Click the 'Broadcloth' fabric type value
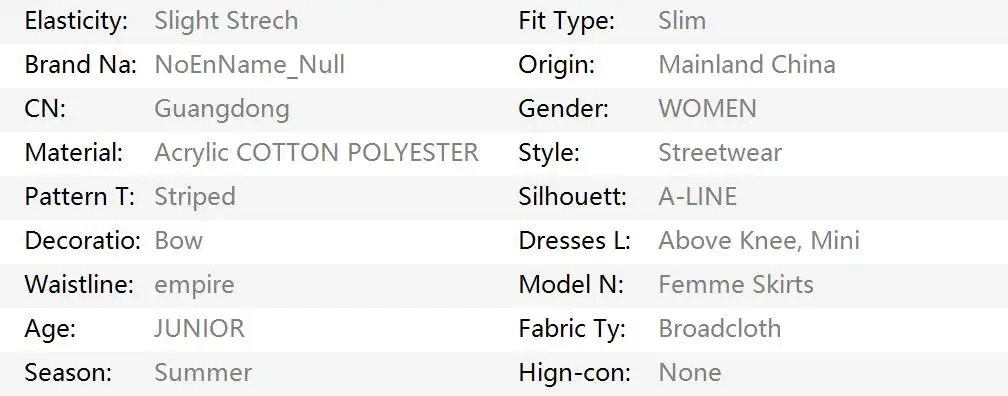This screenshot has height=396, width=1008. click(720, 328)
